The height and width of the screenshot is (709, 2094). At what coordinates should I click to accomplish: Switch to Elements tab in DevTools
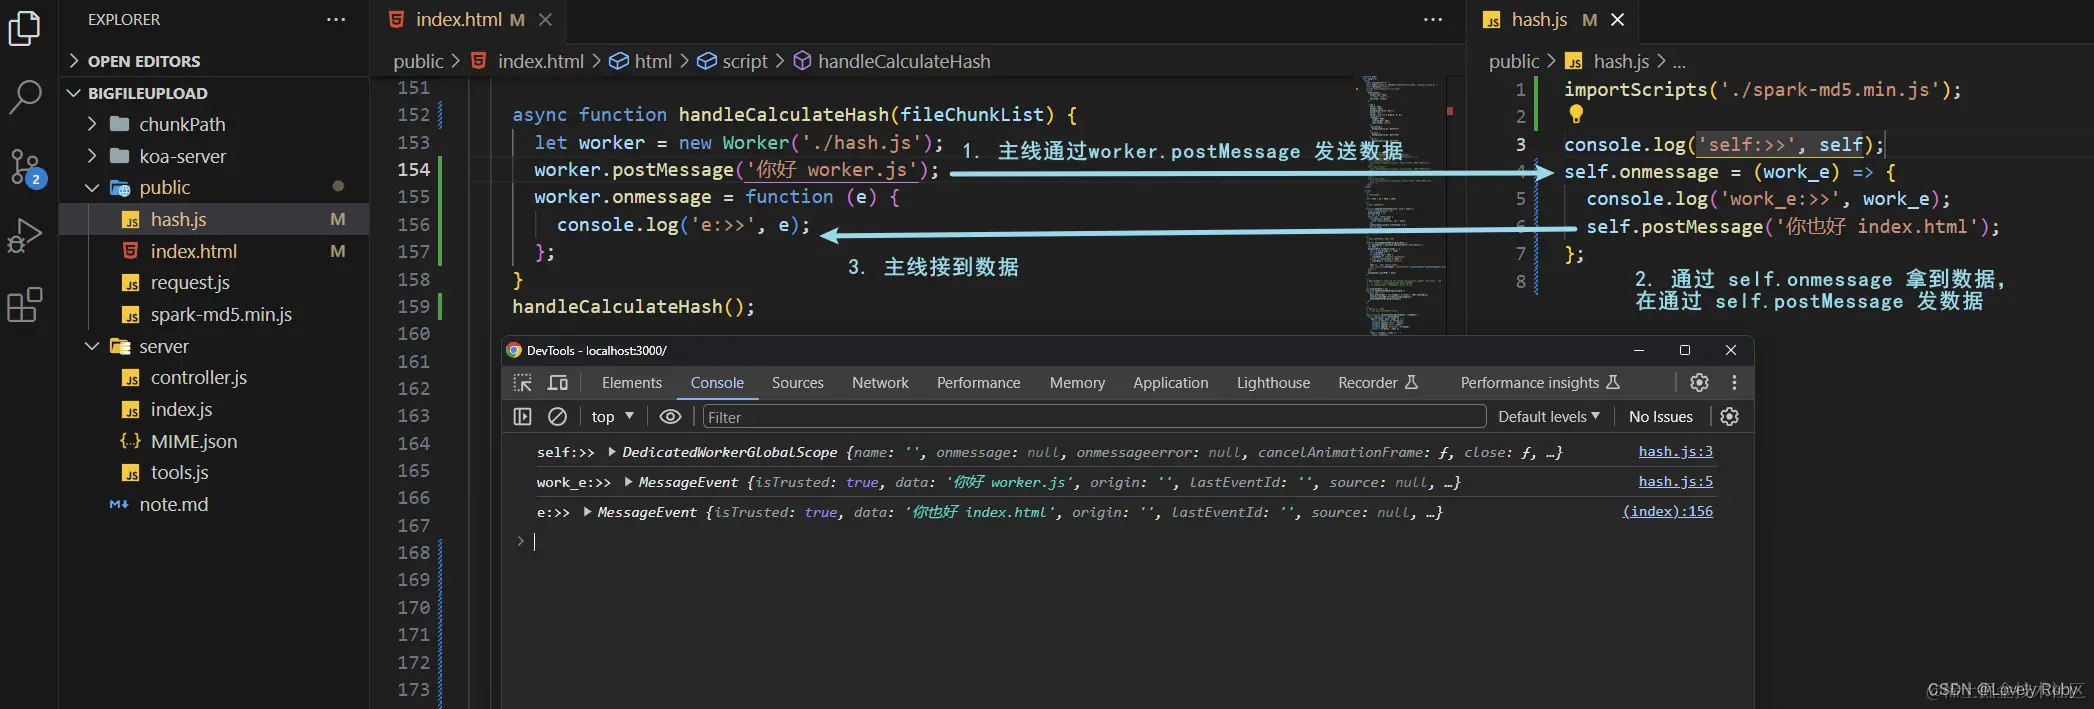tap(632, 383)
